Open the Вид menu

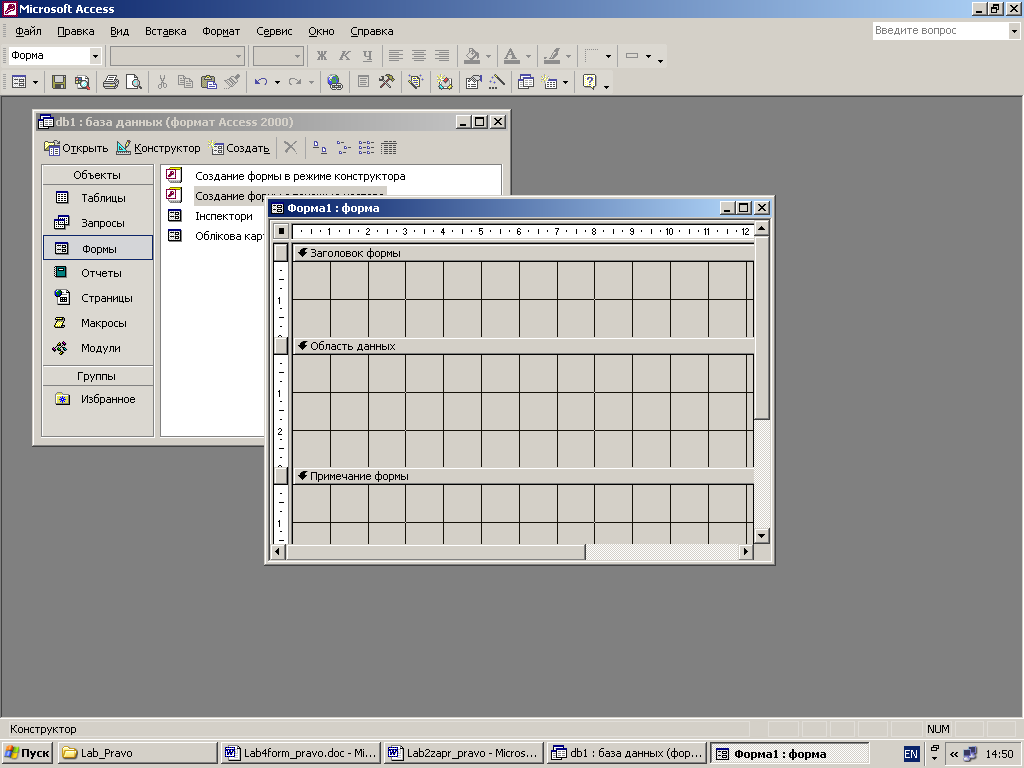click(120, 31)
